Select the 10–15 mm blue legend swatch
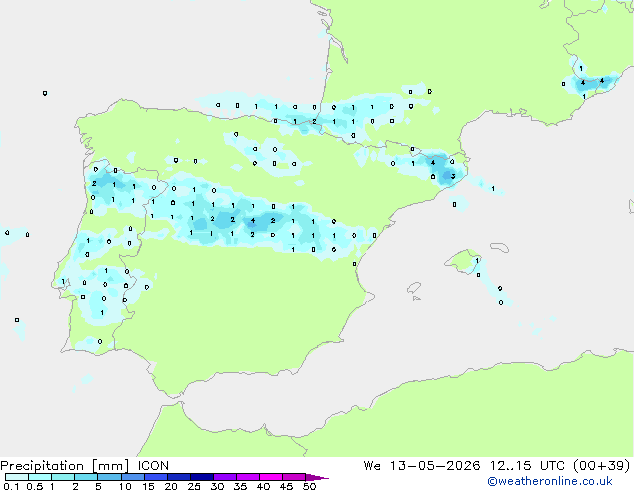This screenshot has height=490, width=634. 132,477
